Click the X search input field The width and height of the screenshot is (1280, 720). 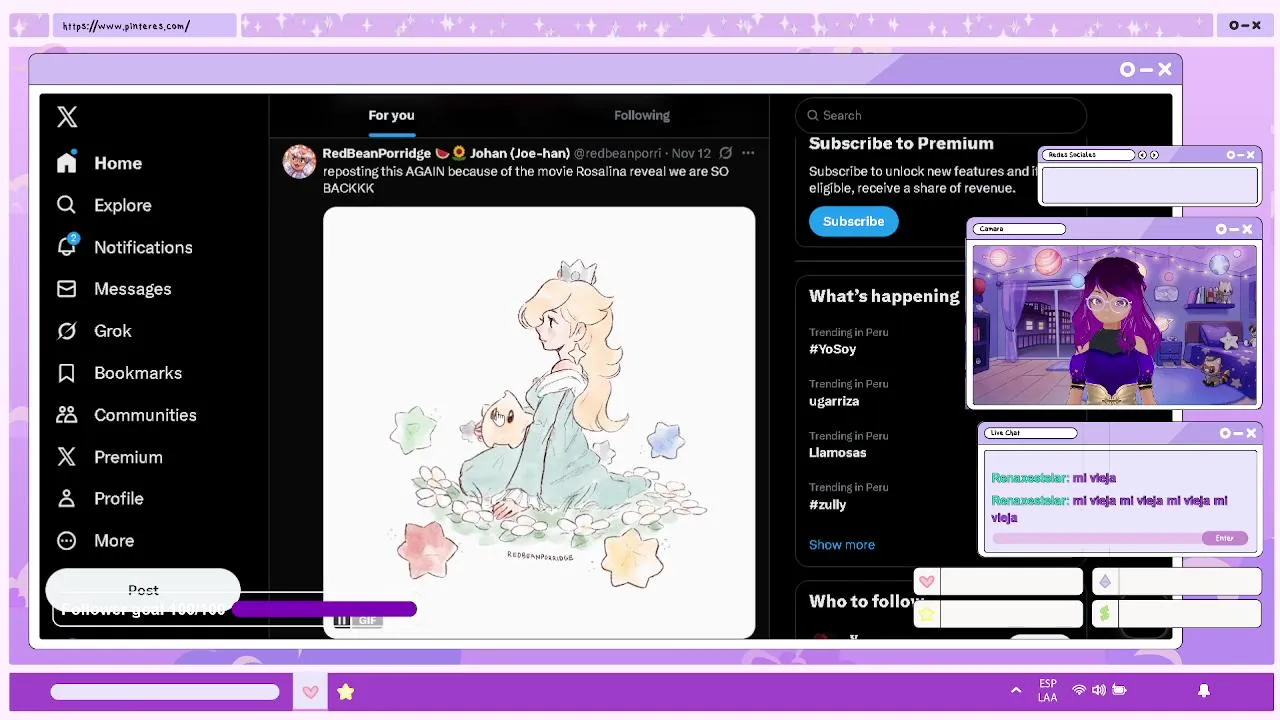[941, 115]
